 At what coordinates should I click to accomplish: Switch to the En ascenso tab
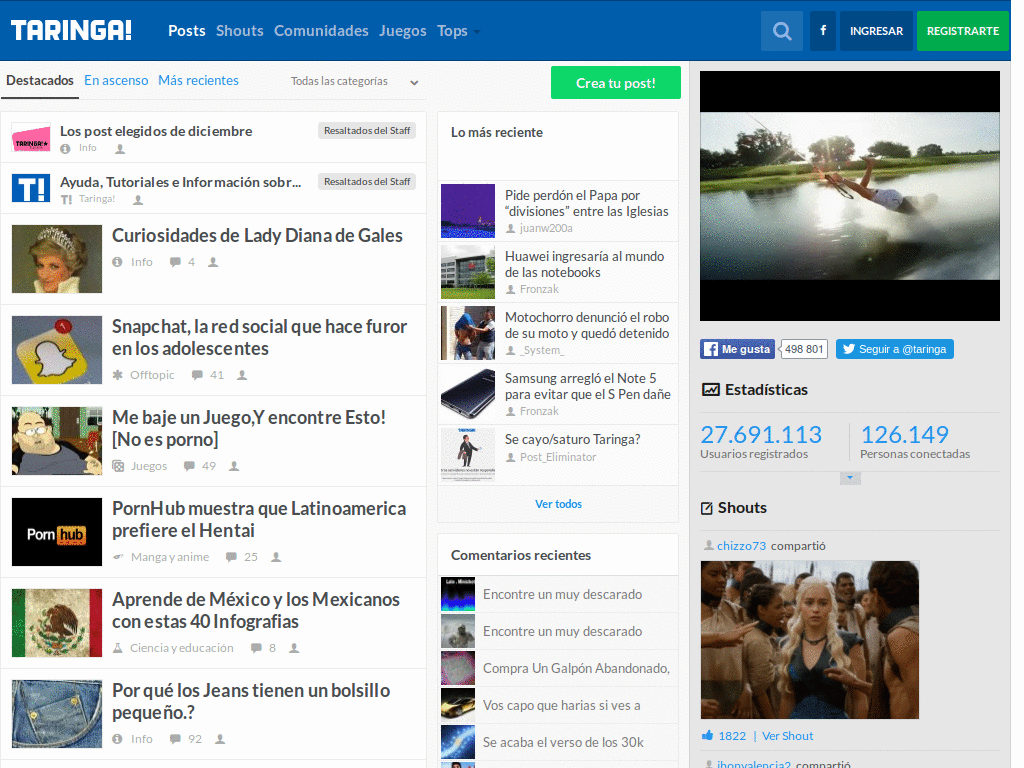(x=116, y=81)
